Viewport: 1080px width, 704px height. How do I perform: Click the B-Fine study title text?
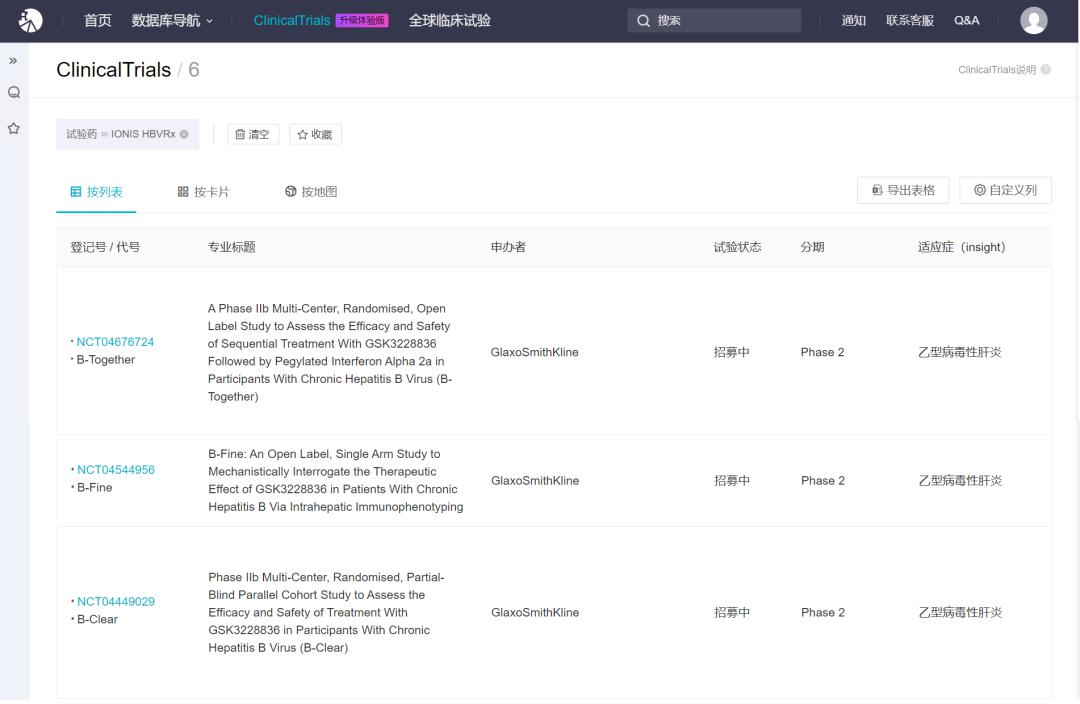click(x=335, y=480)
